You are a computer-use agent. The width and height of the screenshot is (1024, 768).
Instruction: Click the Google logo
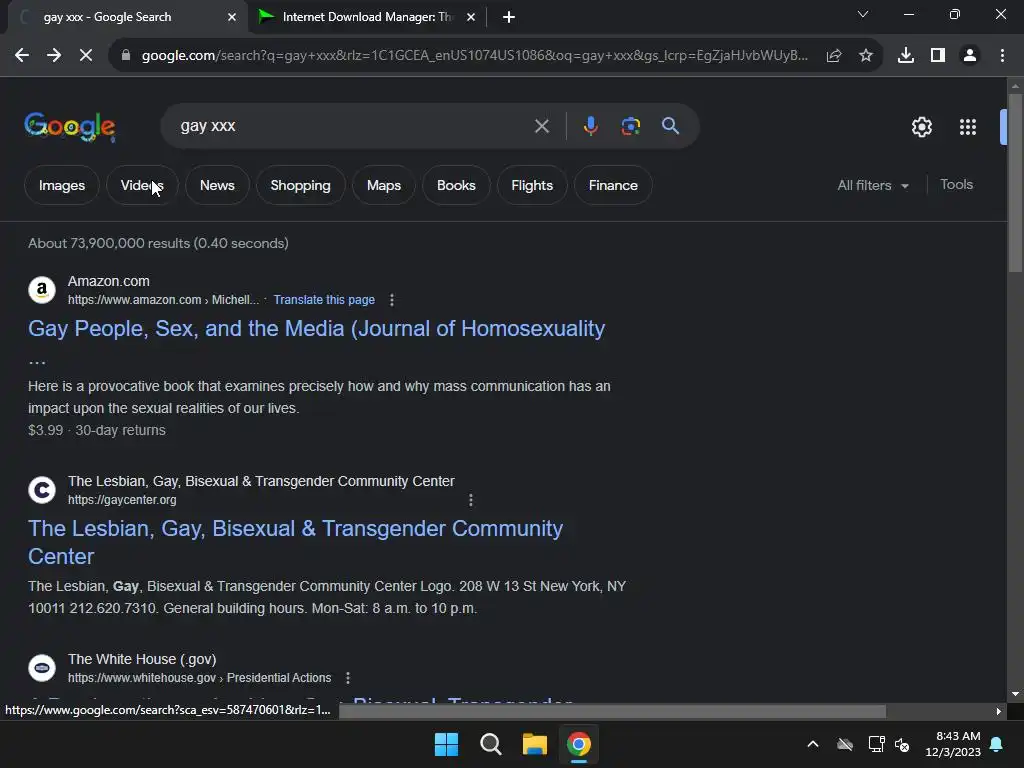(70, 126)
